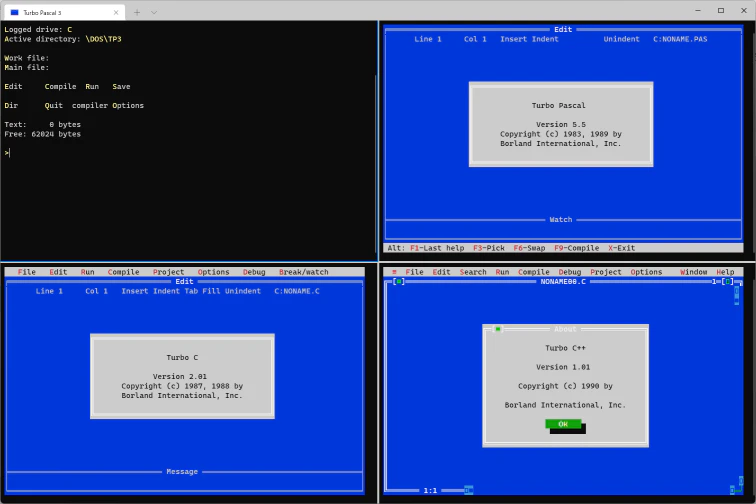Click C:NONAME.C filename in Turbo C editor

pyautogui.click(x=297, y=291)
